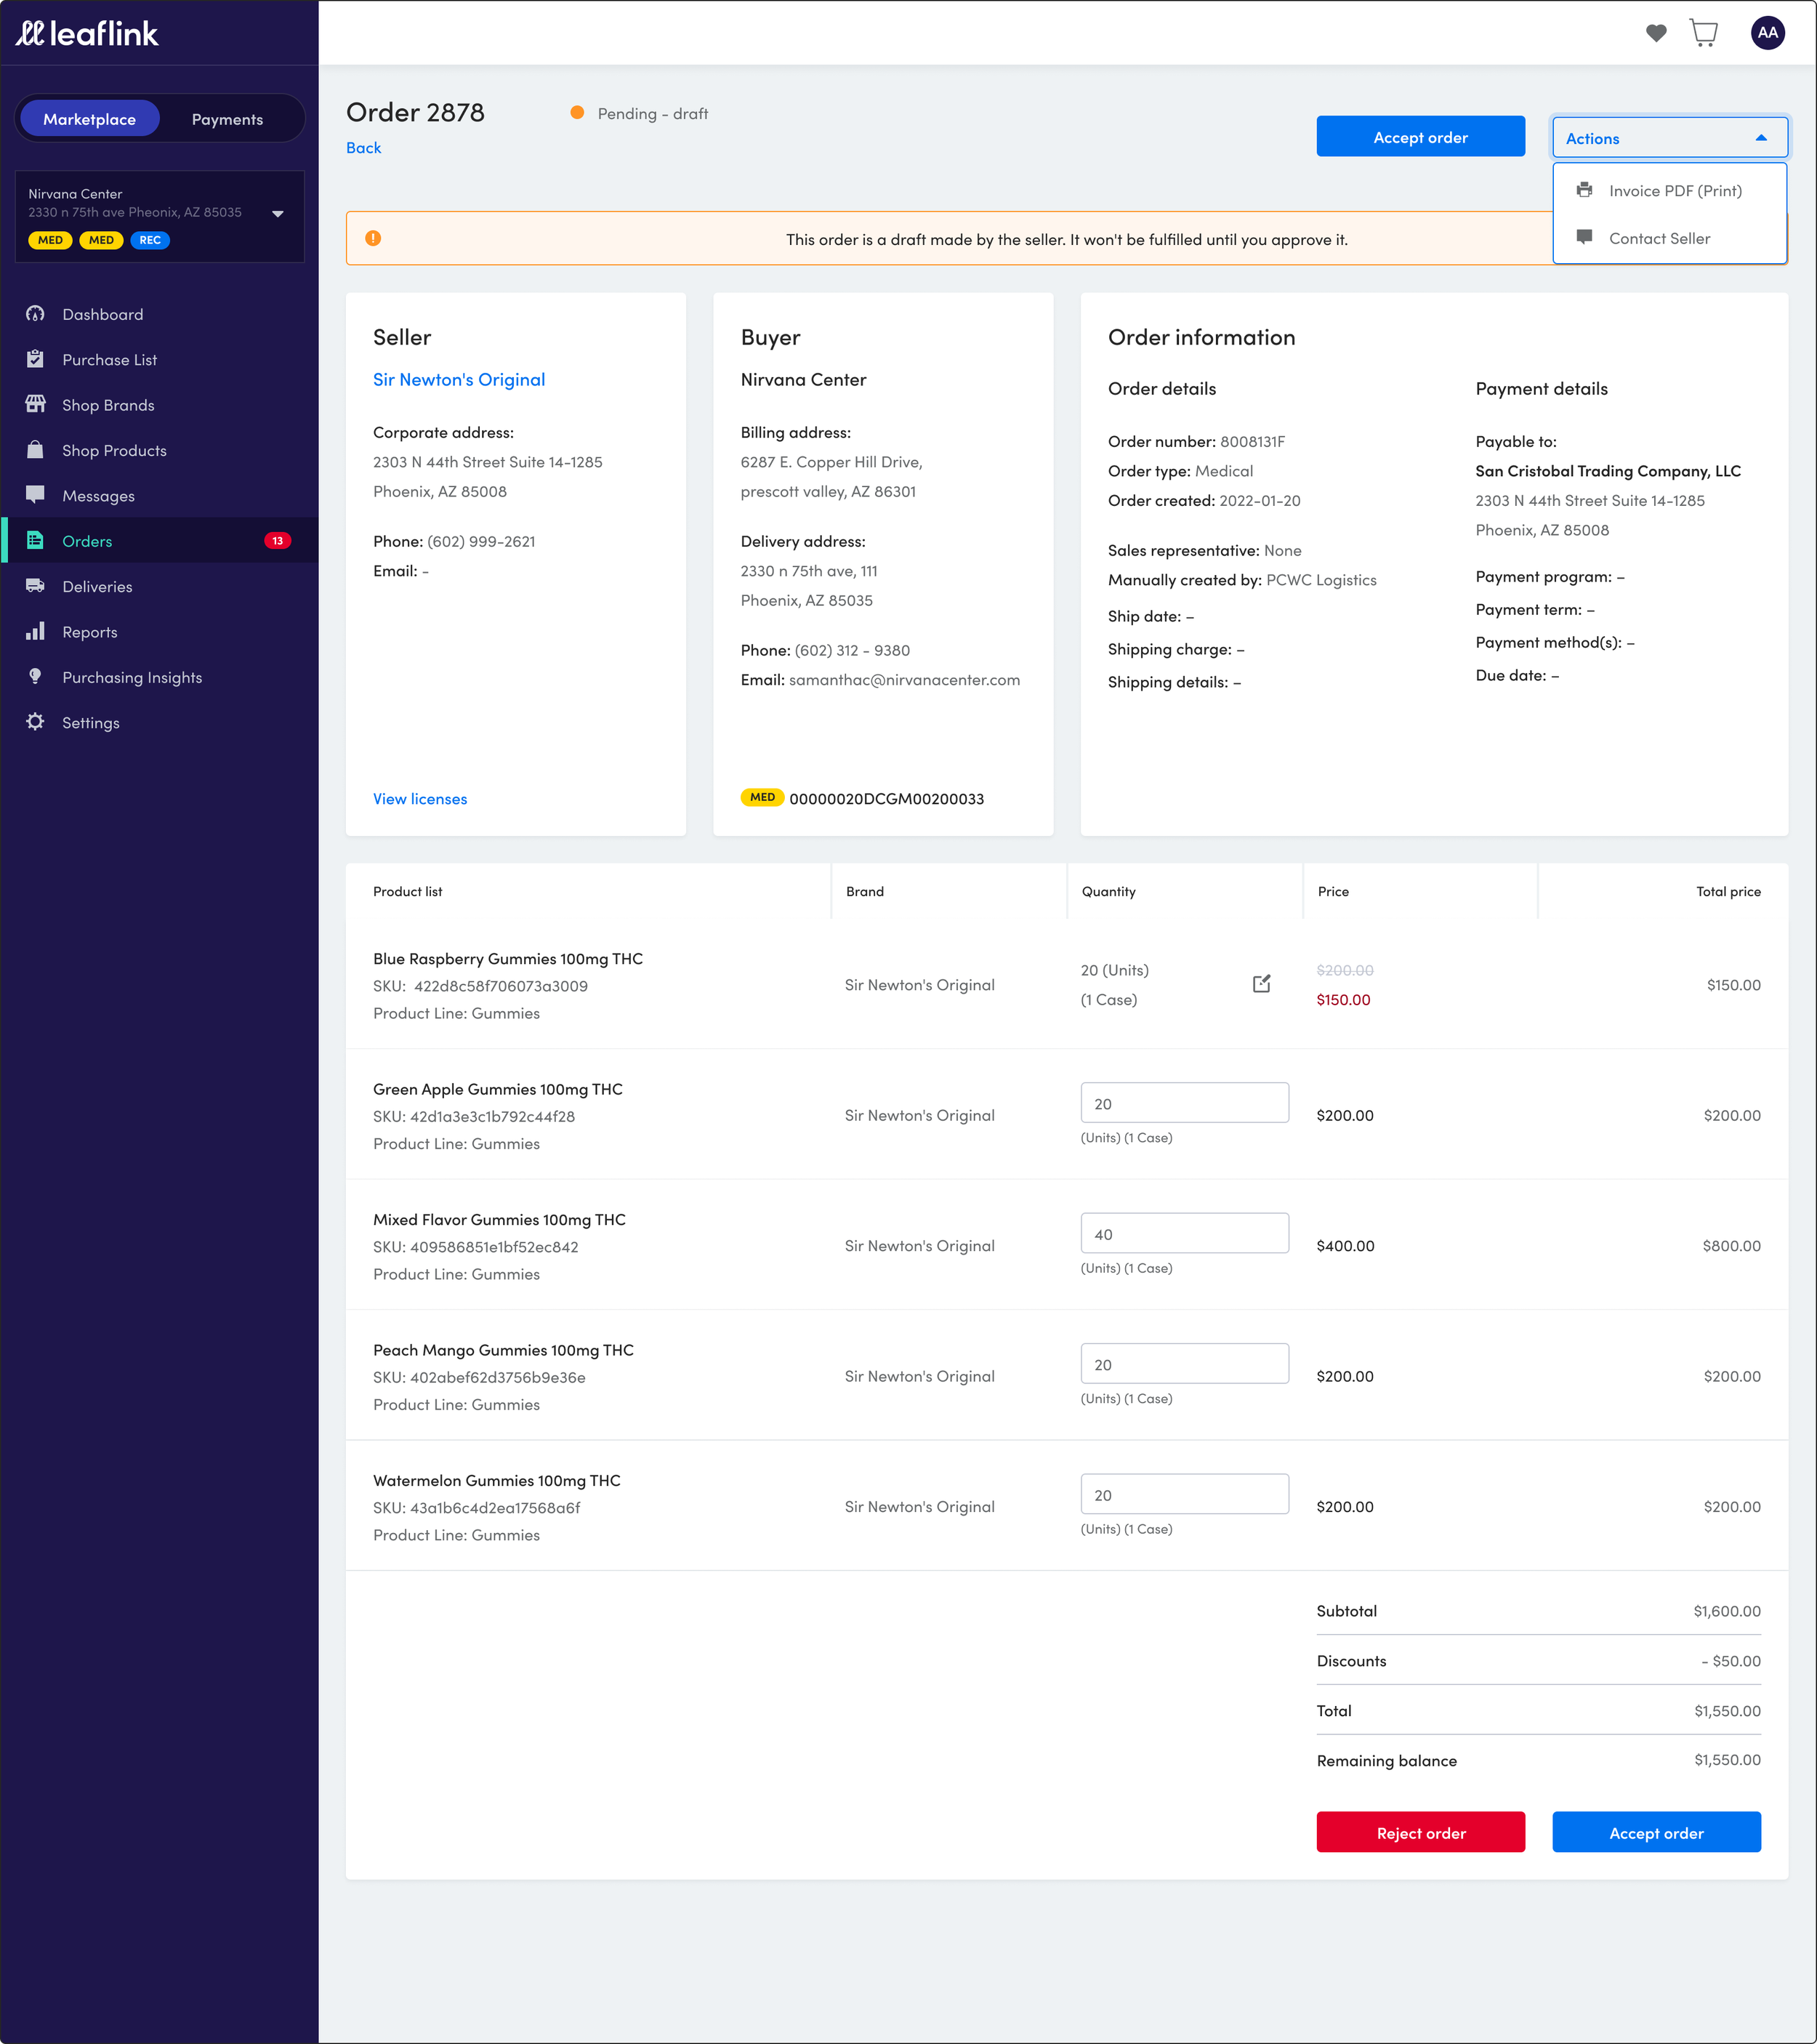Viewport: 1817px width, 2044px height.
Task: Click the Purchasing Insights lightbulb icon
Action: point(35,677)
